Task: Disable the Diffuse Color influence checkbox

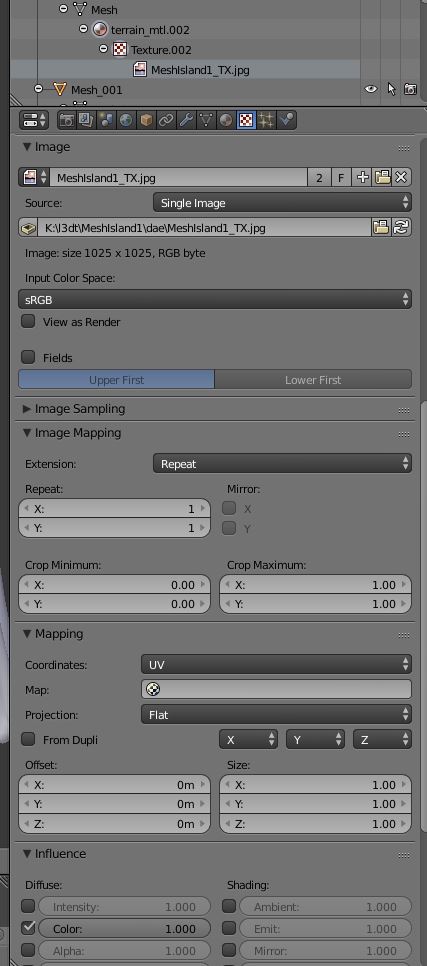Action: (x=28, y=928)
